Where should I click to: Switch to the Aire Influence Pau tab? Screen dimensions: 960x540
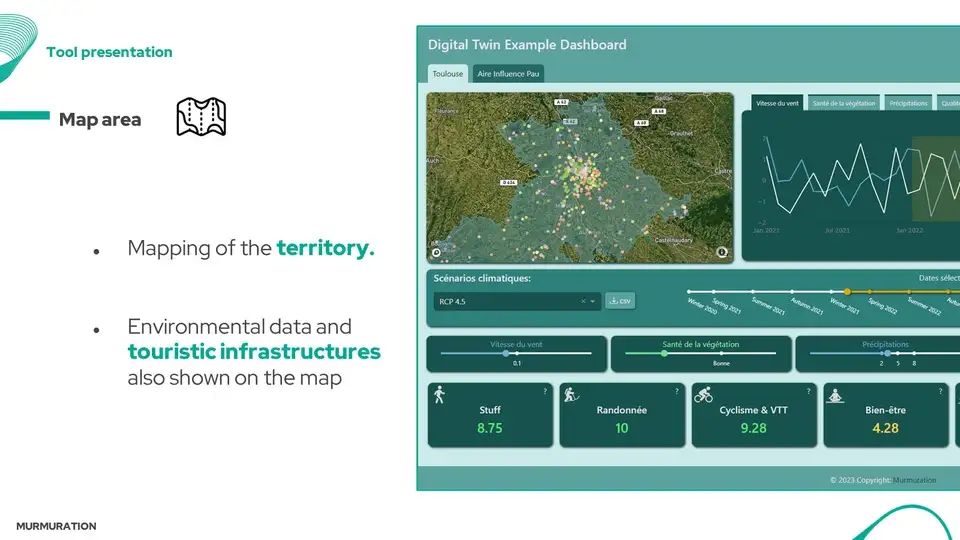point(510,74)
